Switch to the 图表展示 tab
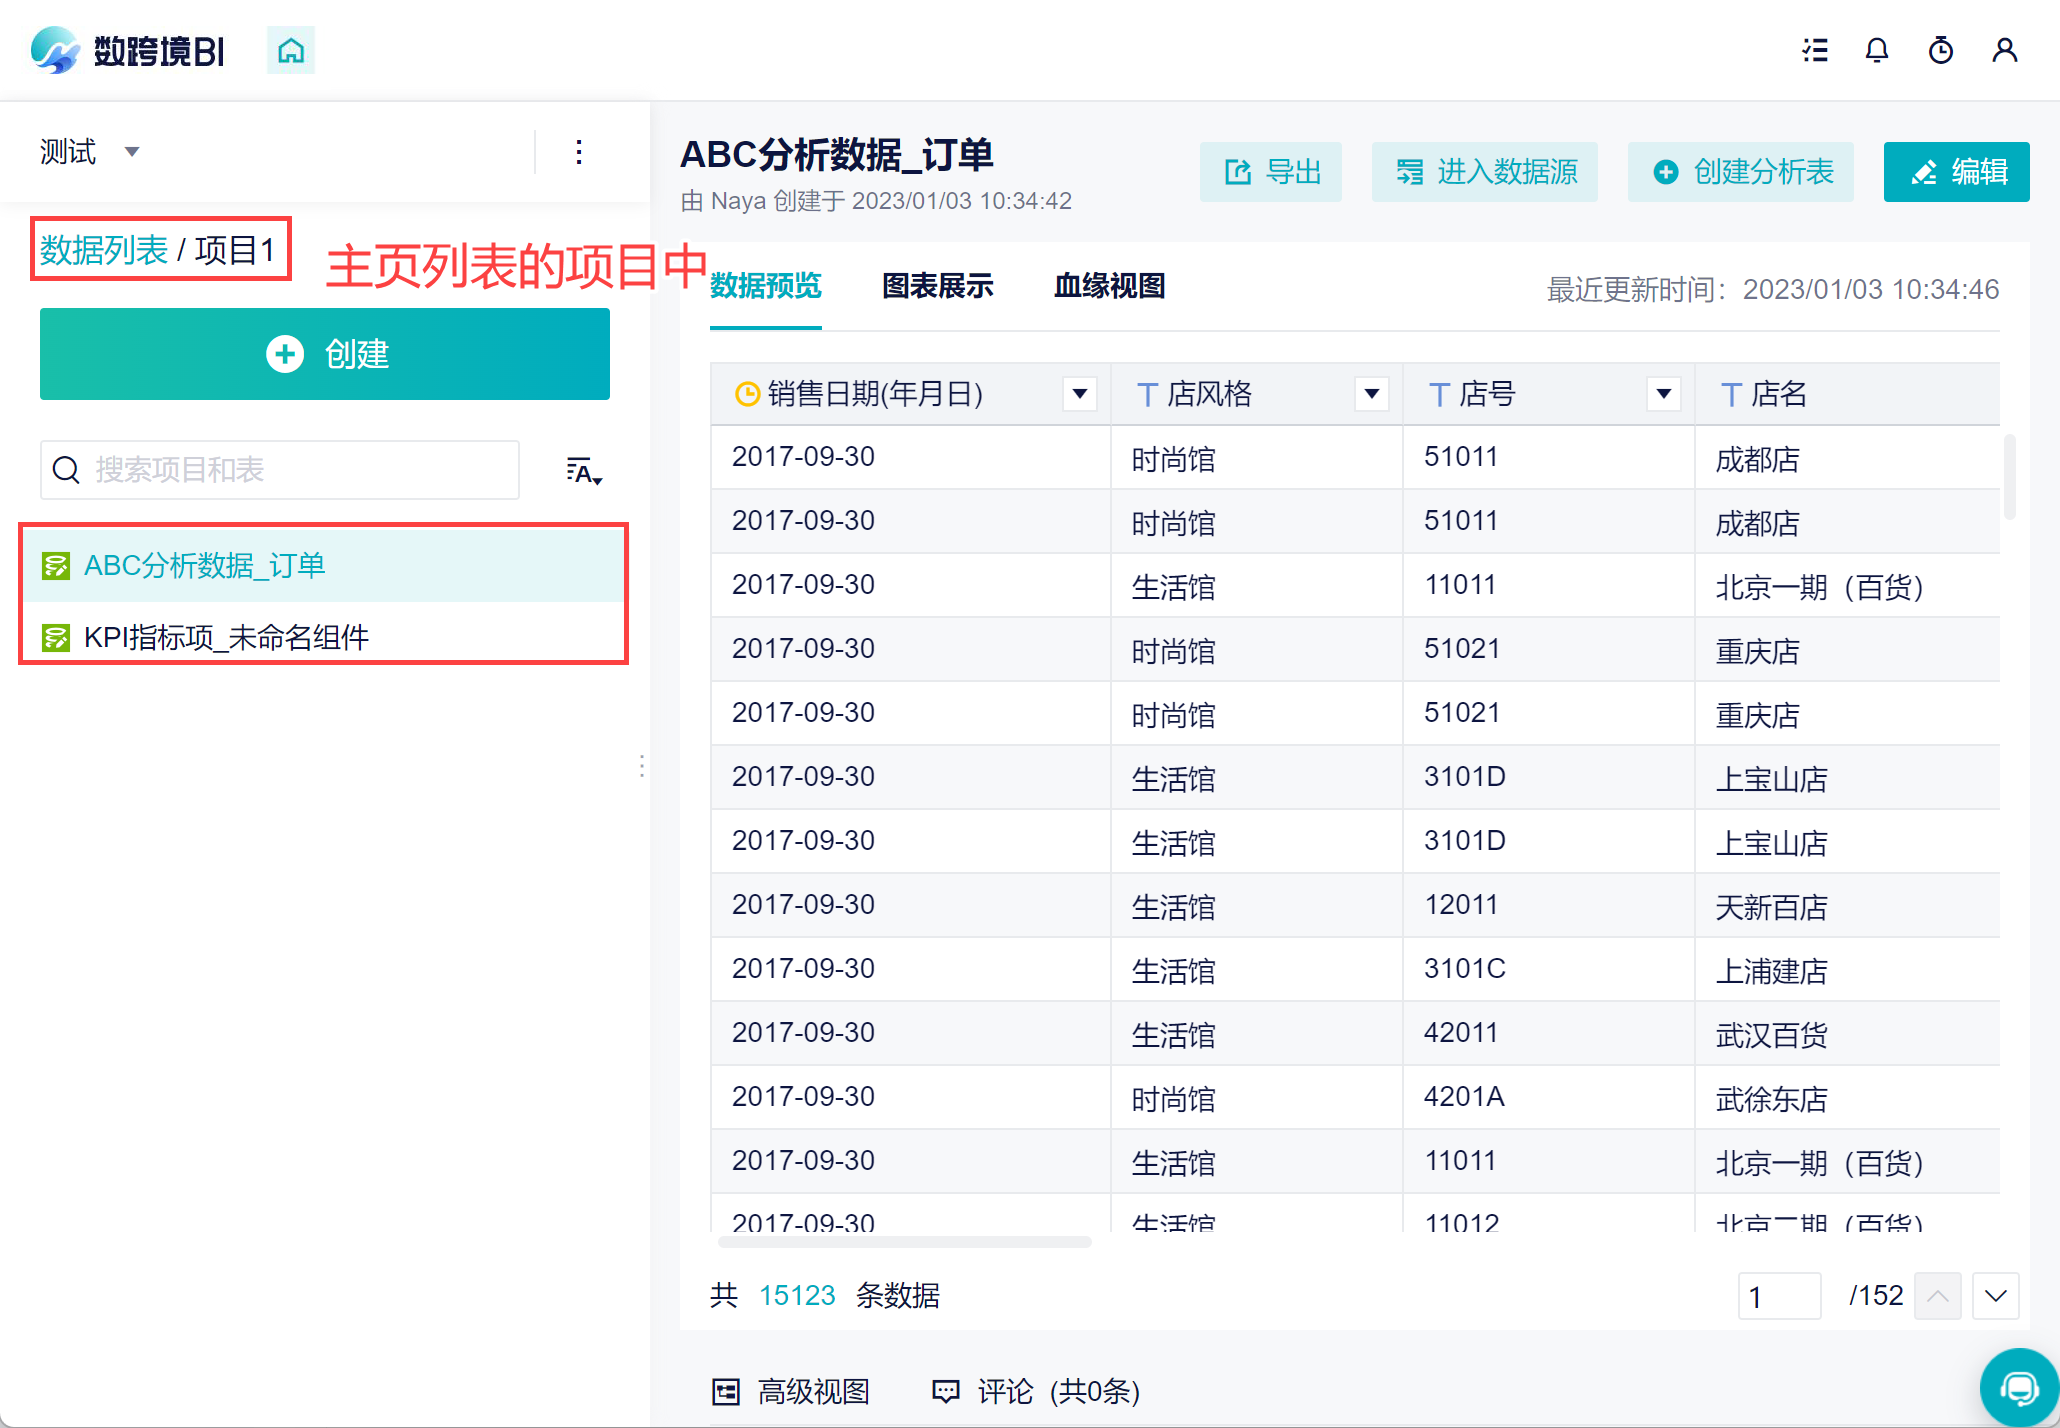This screenshot has height=1428, width=2060. (937, 286)
